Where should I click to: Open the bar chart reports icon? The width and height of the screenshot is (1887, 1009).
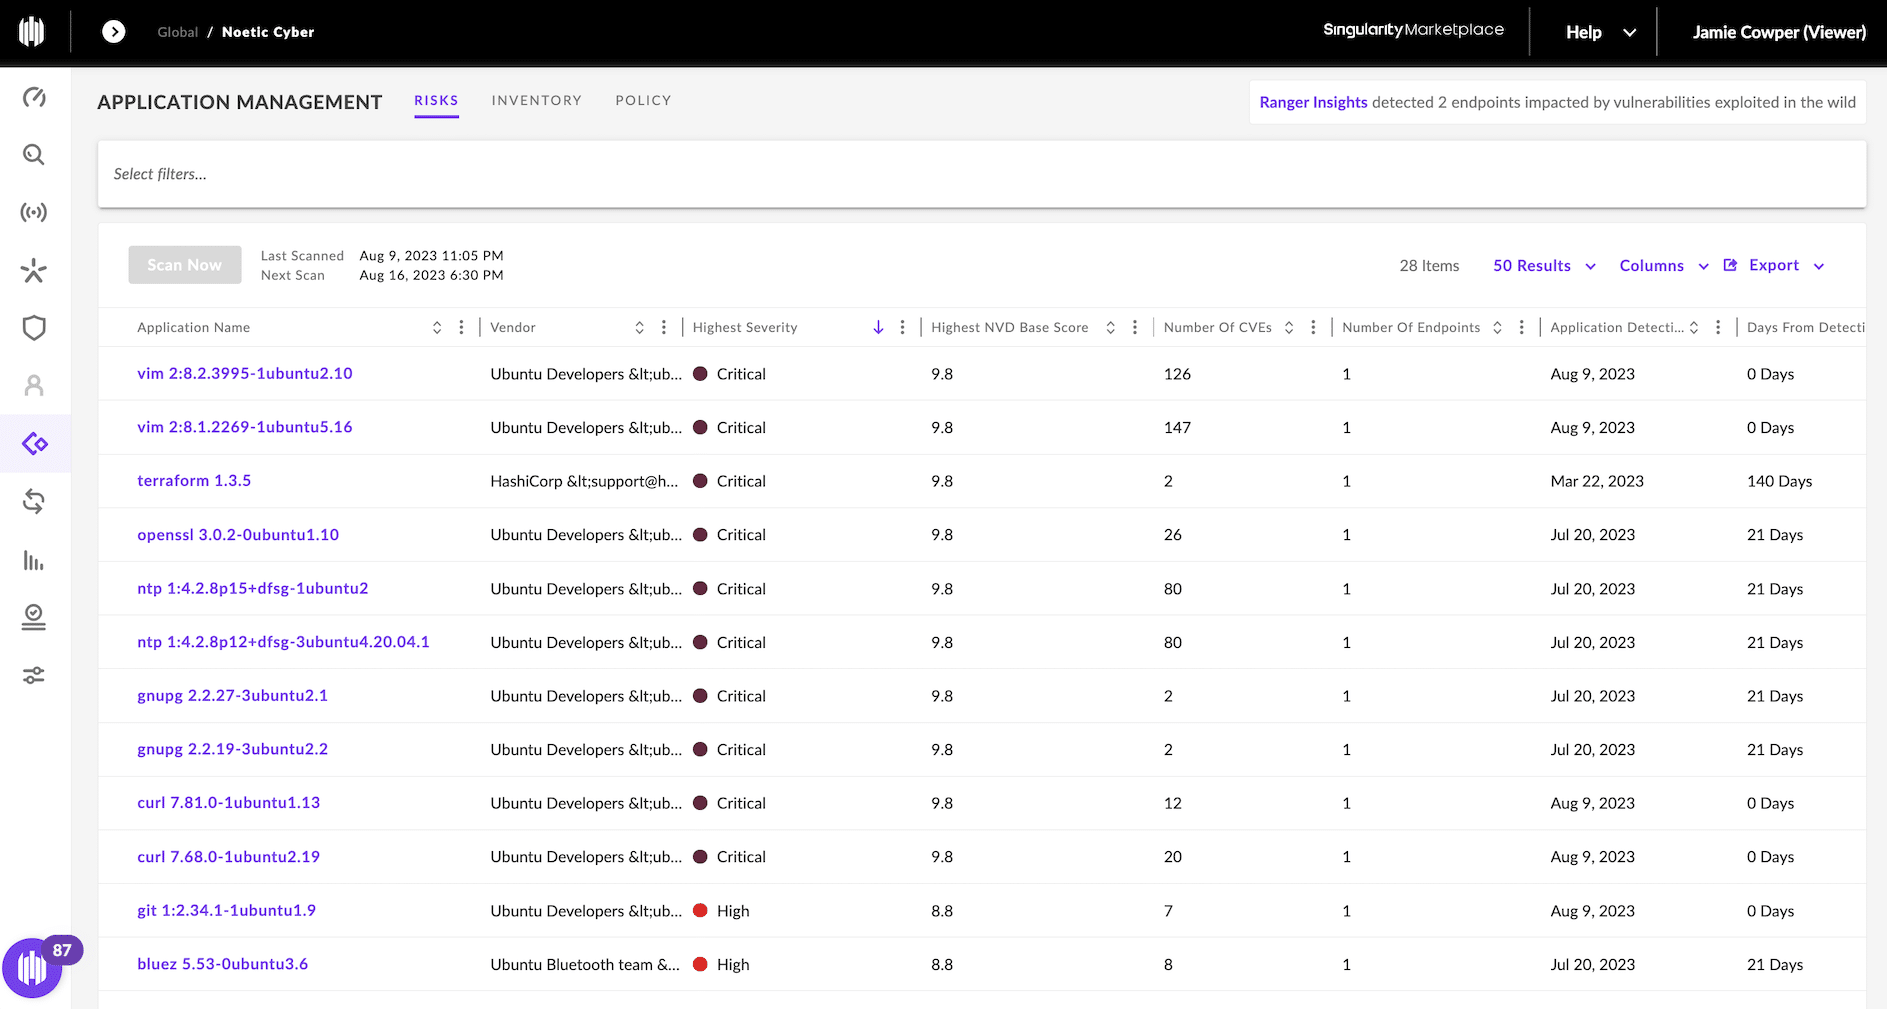pyautogui.click(x=34, y=560)
